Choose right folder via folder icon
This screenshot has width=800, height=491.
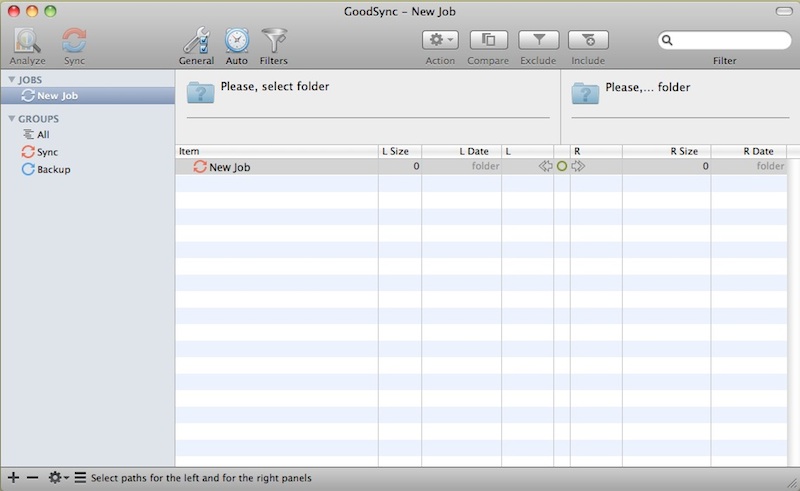[x=585, y=92]
